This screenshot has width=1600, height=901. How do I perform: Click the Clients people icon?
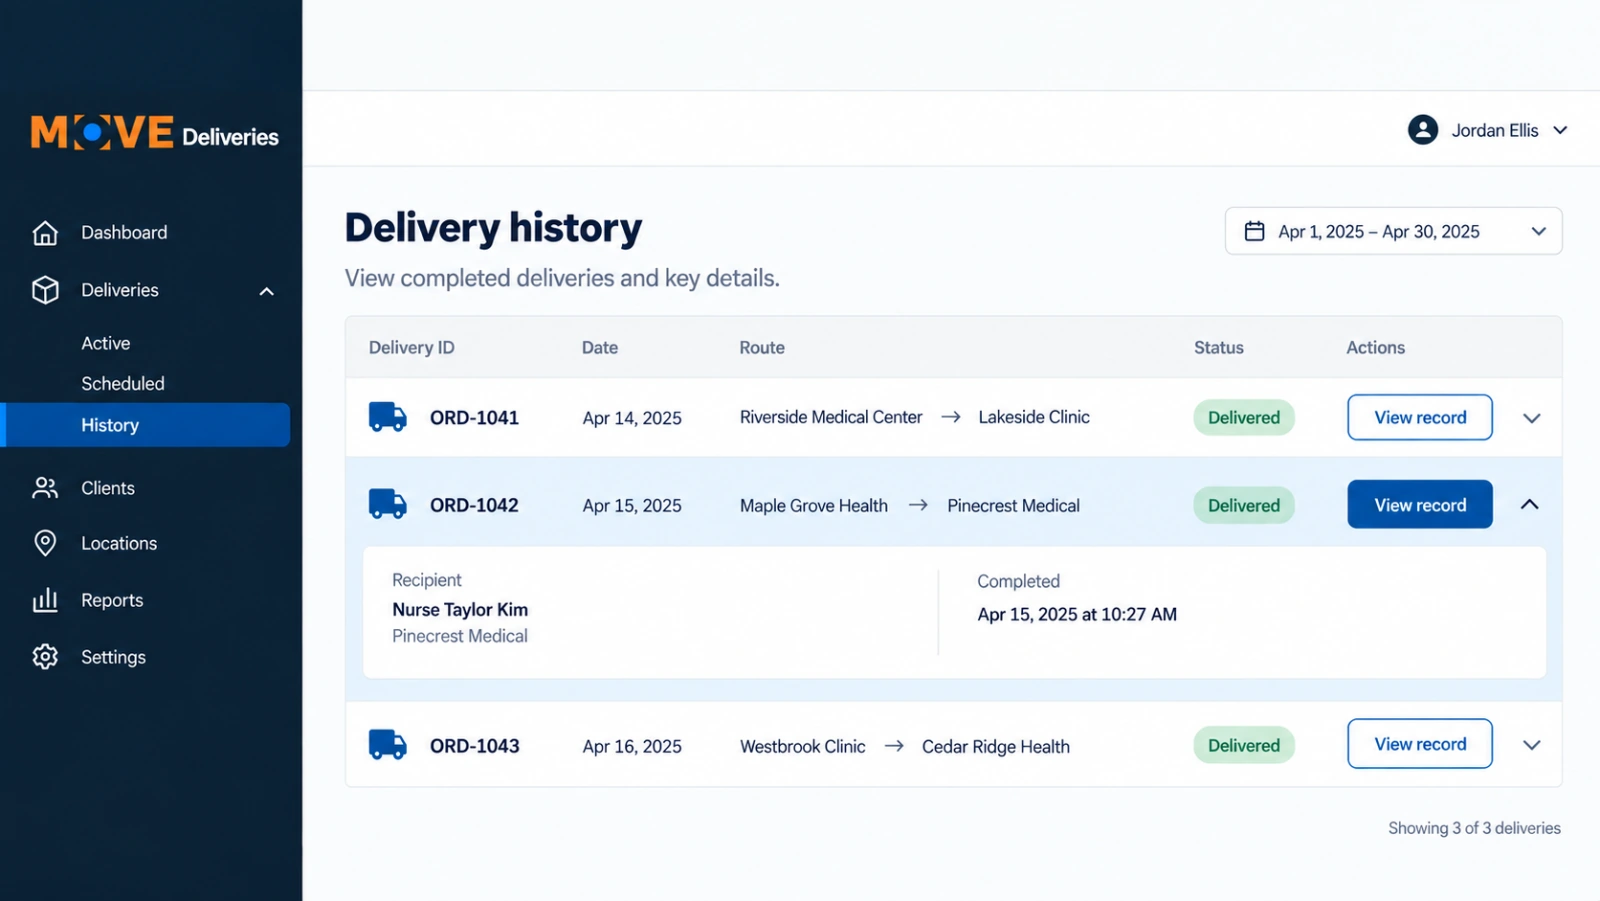click(45, 488)
